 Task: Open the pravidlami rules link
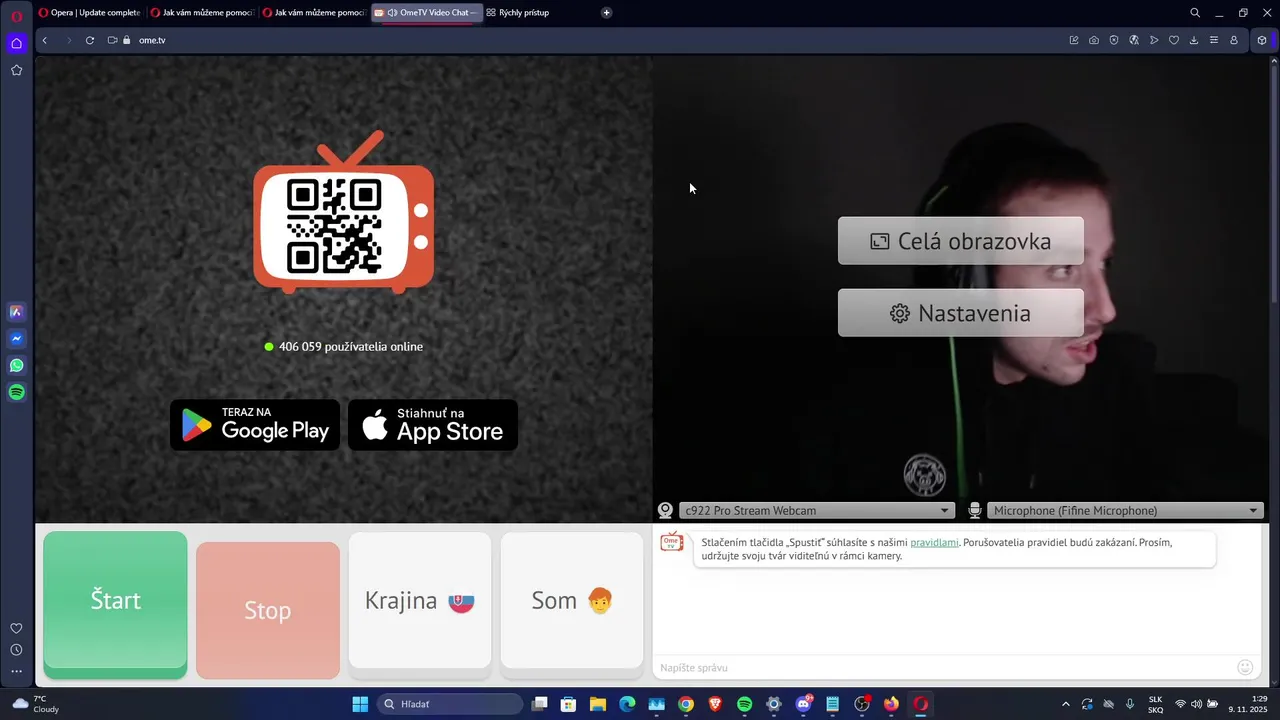tap(934, 542)
